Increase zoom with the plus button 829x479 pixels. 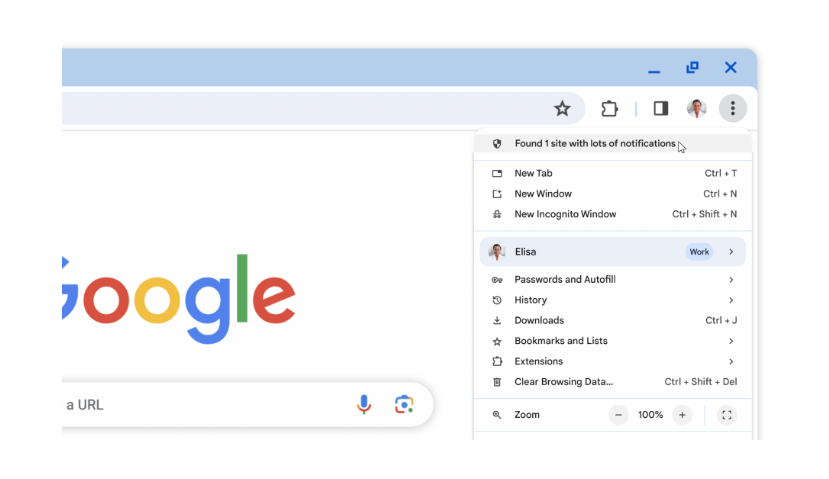click(682, 415)
